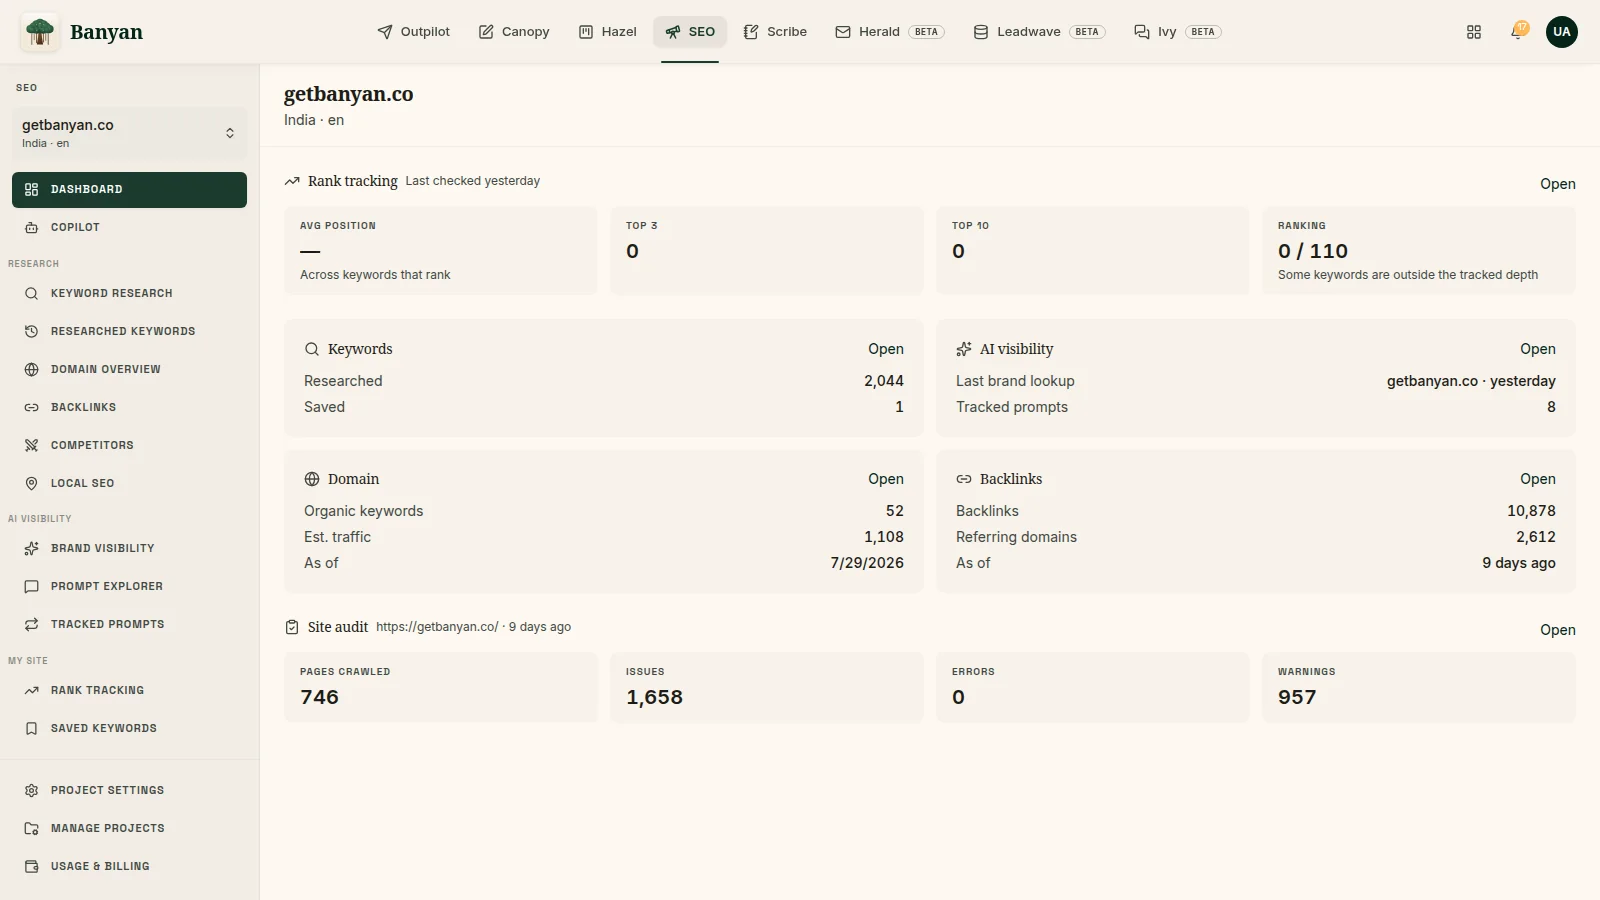Click the Canopy edit icon
The height and width of the screenshot is (900, 1600).
pyautogui.click(x=486, y=32)
